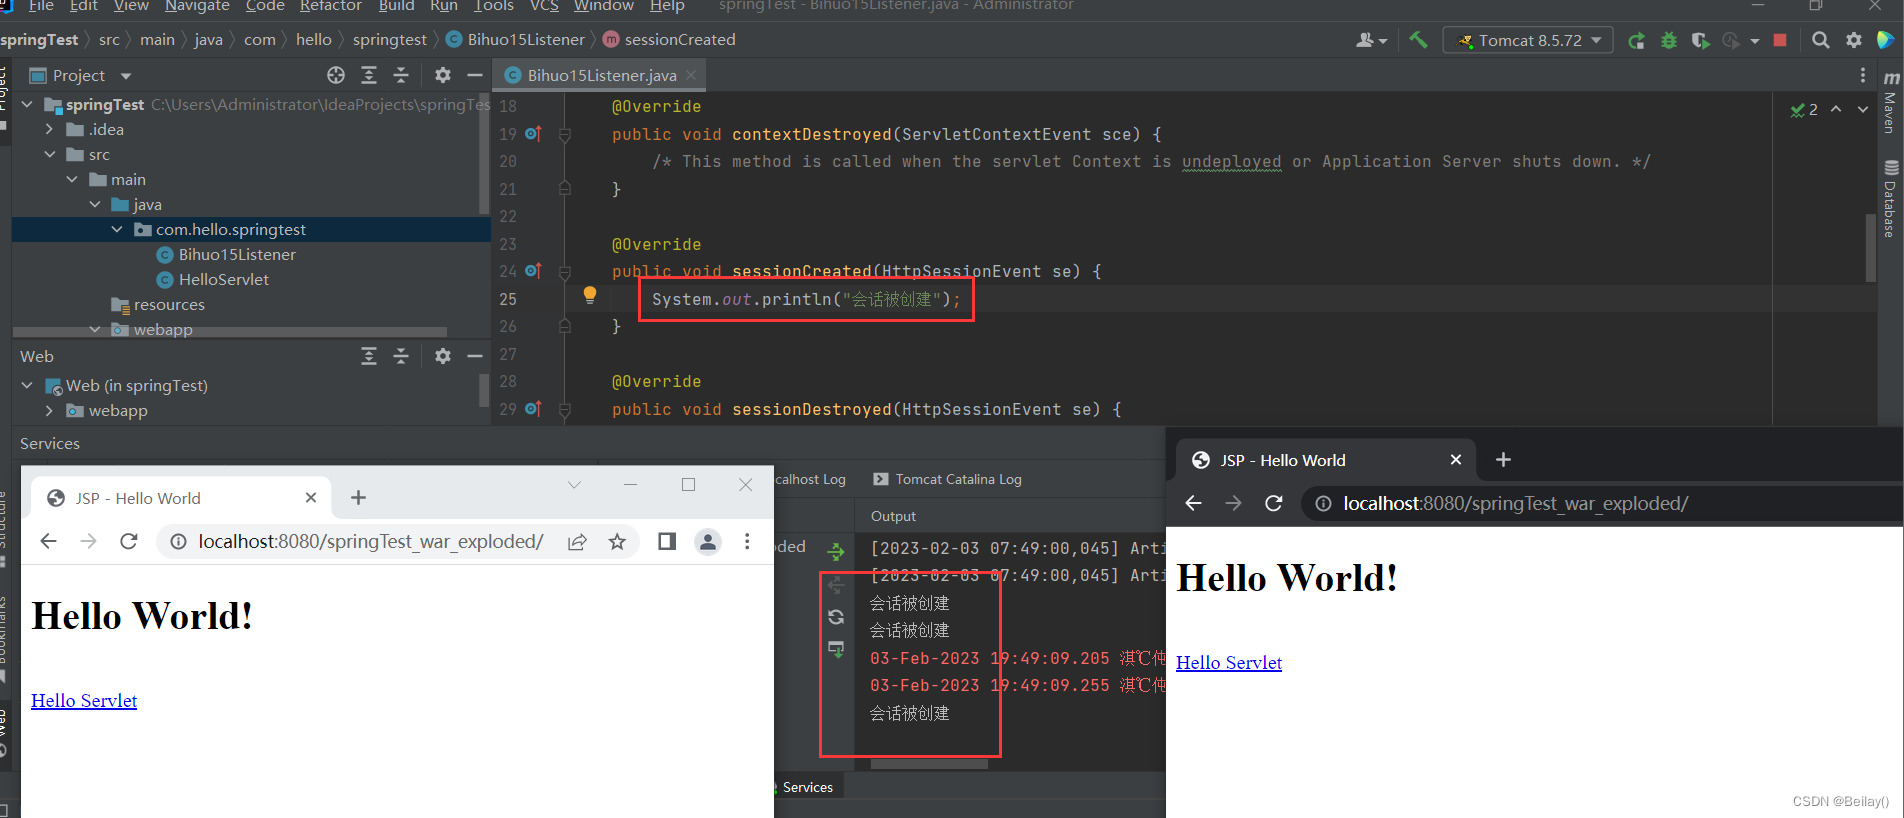Open IDE settings gear in top toolbar
This screenshot has width=1904, height=818.
[x=1854, y=40]
